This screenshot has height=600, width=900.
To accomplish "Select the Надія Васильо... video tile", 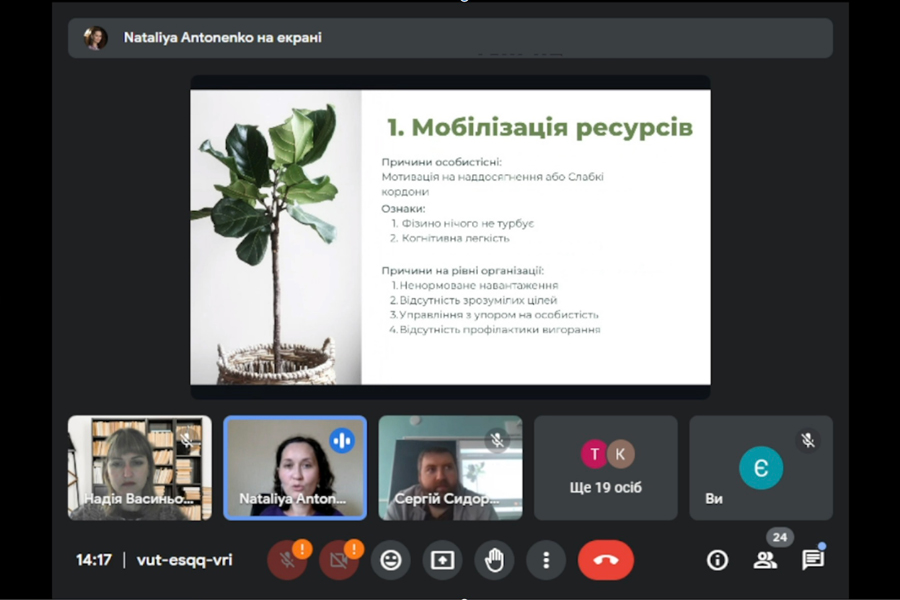I will pyautogui.click(x=139, y=468).
